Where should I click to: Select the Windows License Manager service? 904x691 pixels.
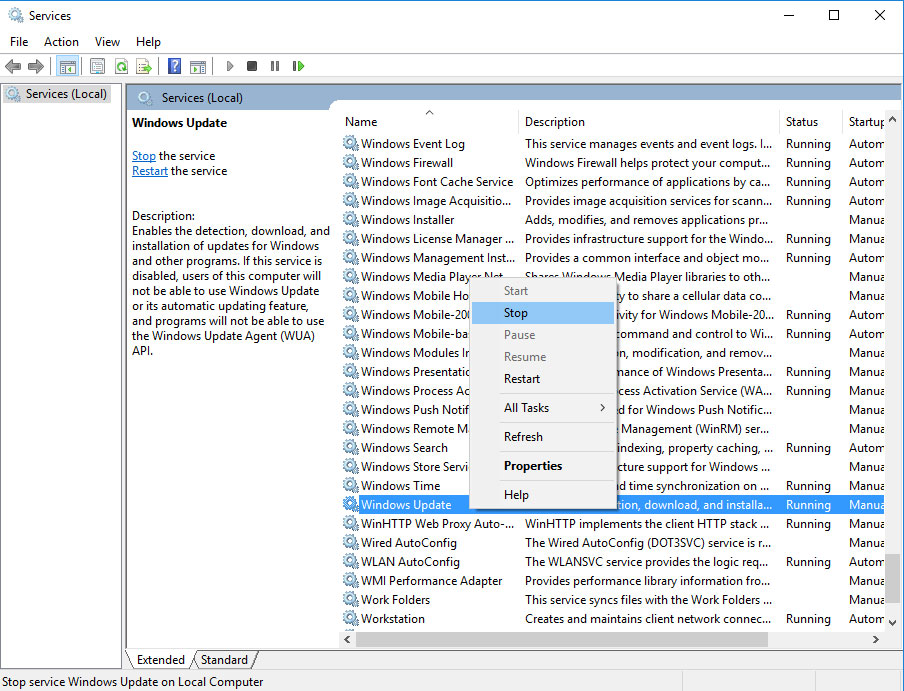(613, 239)
